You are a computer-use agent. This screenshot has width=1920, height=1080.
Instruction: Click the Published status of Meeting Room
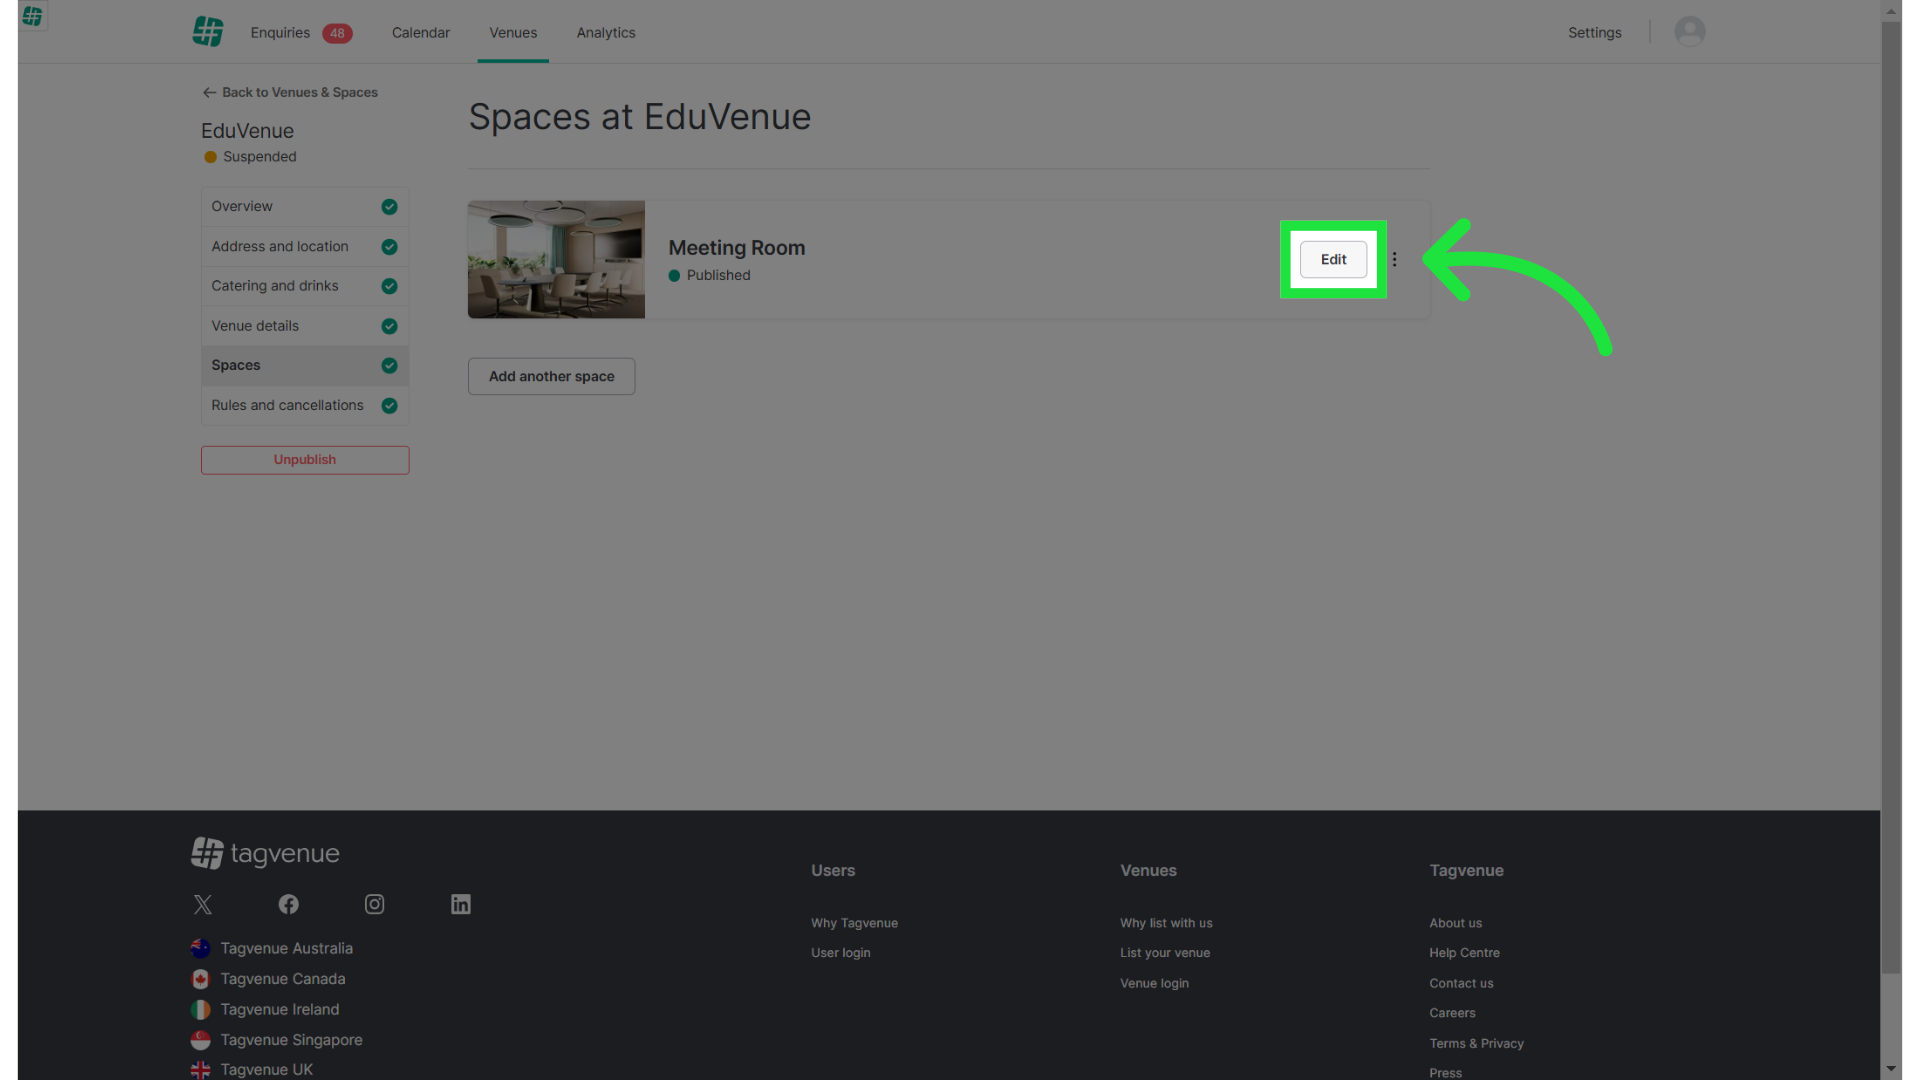tap(718, 276)
